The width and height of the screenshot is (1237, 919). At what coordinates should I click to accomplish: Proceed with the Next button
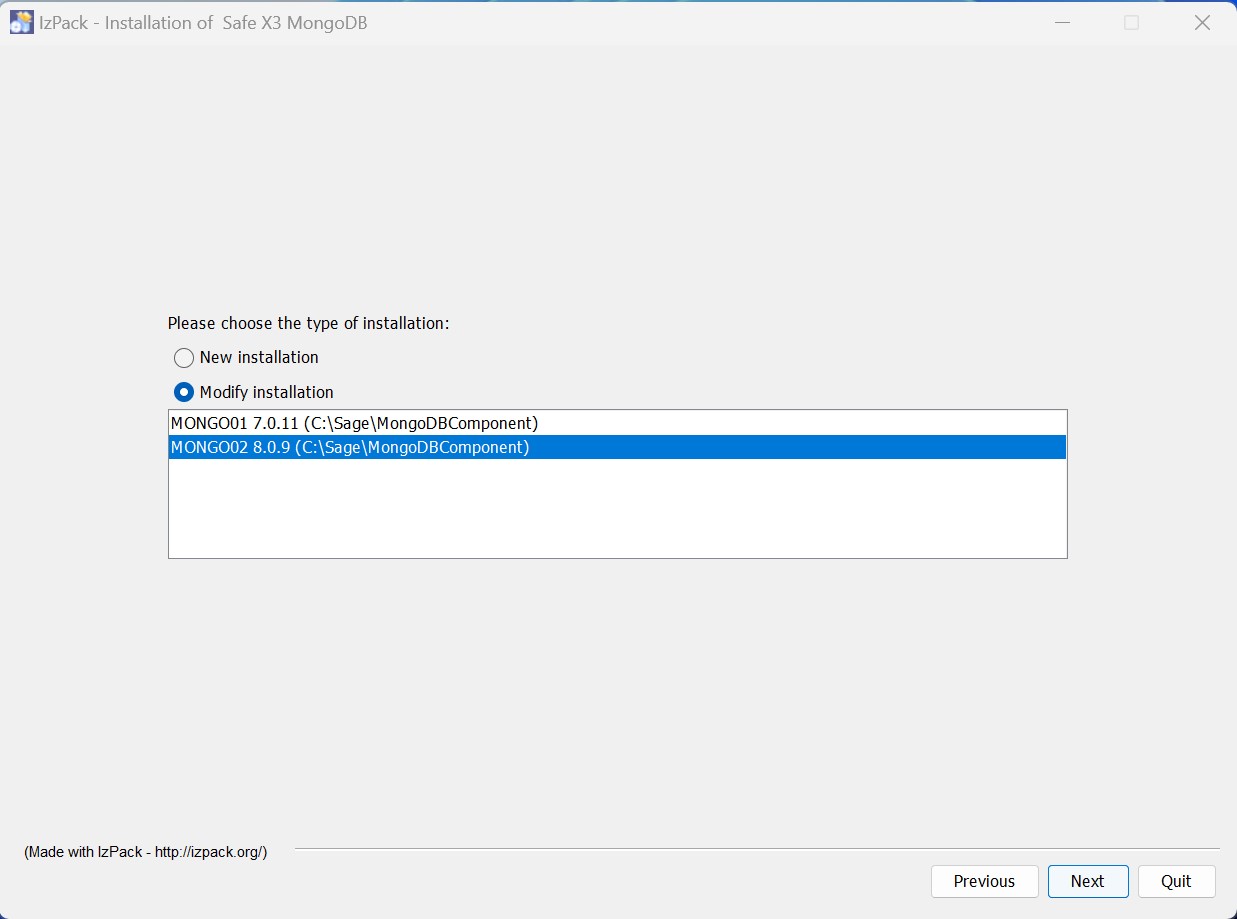pyautogui.click(x=1088, y=881)
